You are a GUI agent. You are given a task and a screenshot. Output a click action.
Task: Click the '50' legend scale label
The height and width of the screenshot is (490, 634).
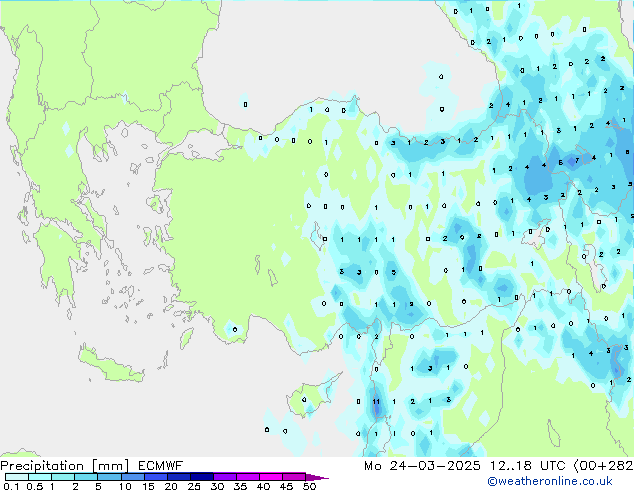(x=309, y=486)
